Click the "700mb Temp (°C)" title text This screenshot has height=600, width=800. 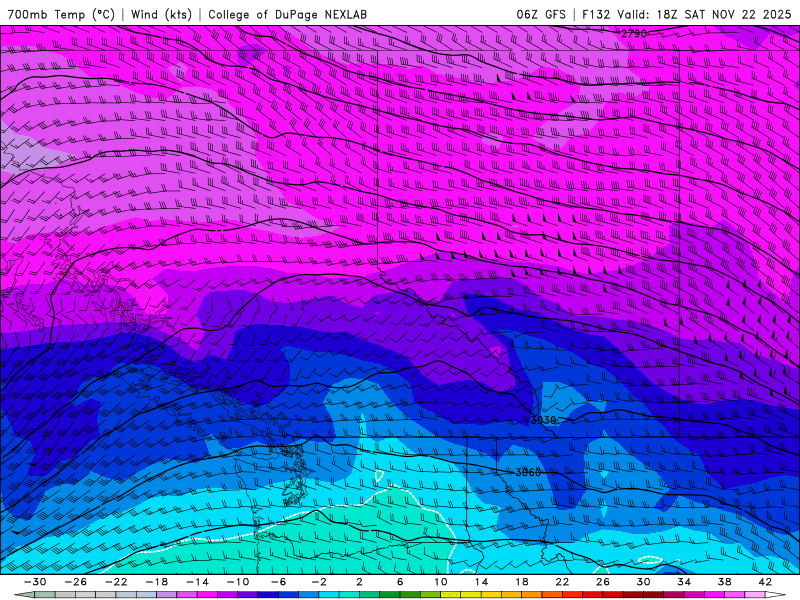[x=61, y=14]
